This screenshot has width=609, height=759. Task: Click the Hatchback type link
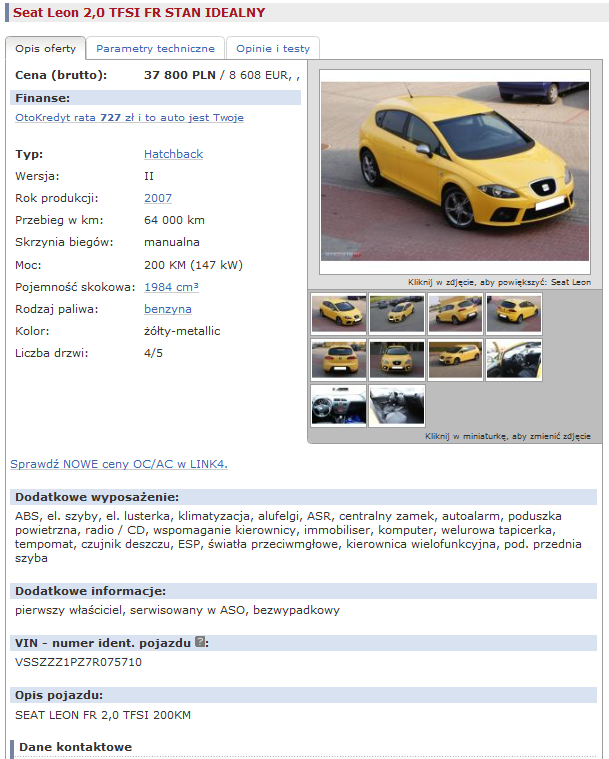coord(173,154)
